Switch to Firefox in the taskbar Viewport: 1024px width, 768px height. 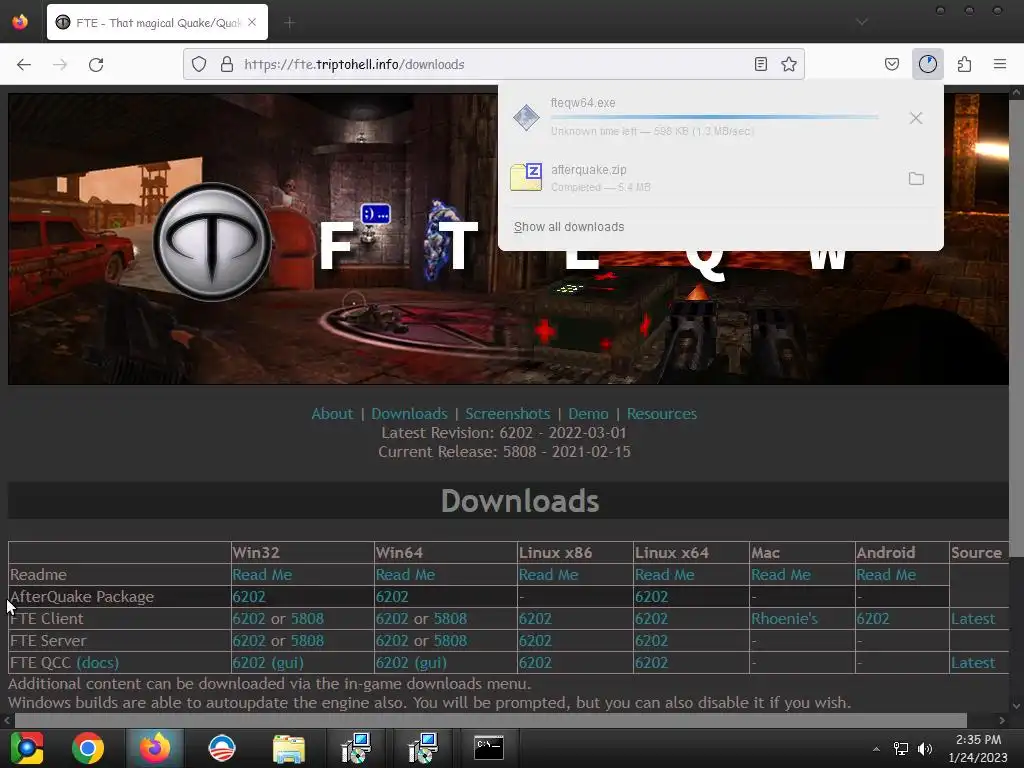[155, 748]
